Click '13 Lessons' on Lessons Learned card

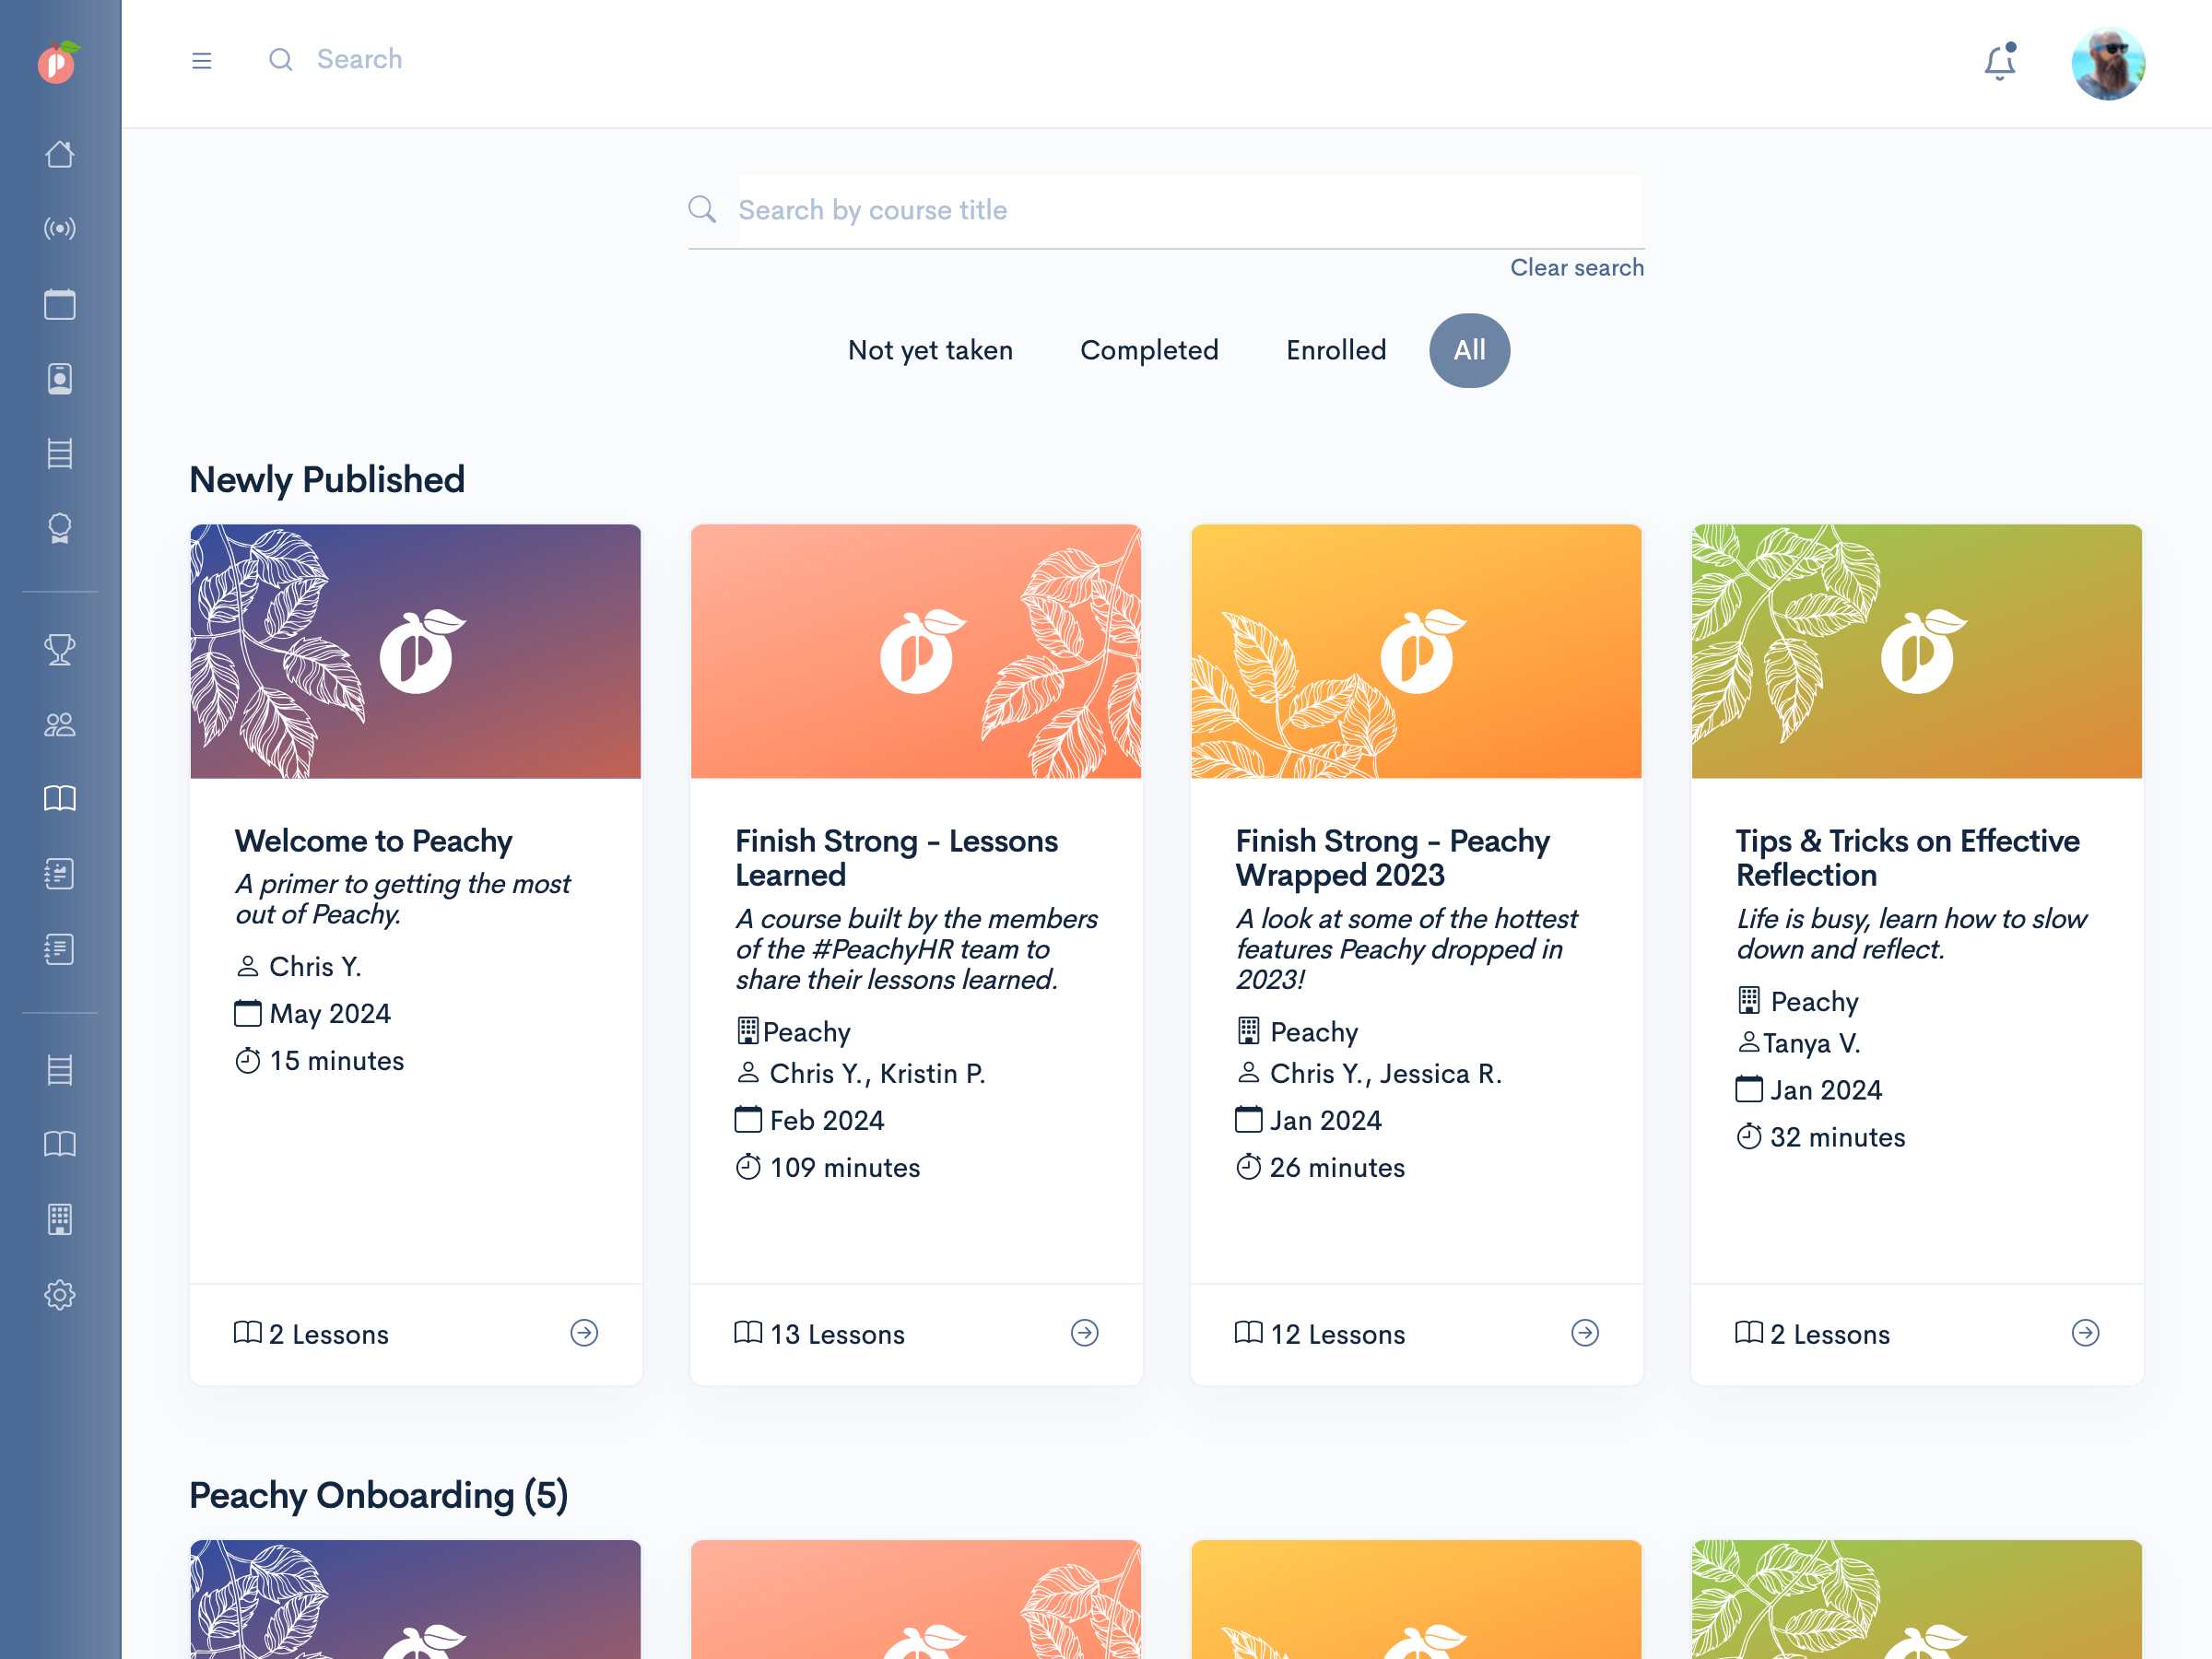(837, 1334)
